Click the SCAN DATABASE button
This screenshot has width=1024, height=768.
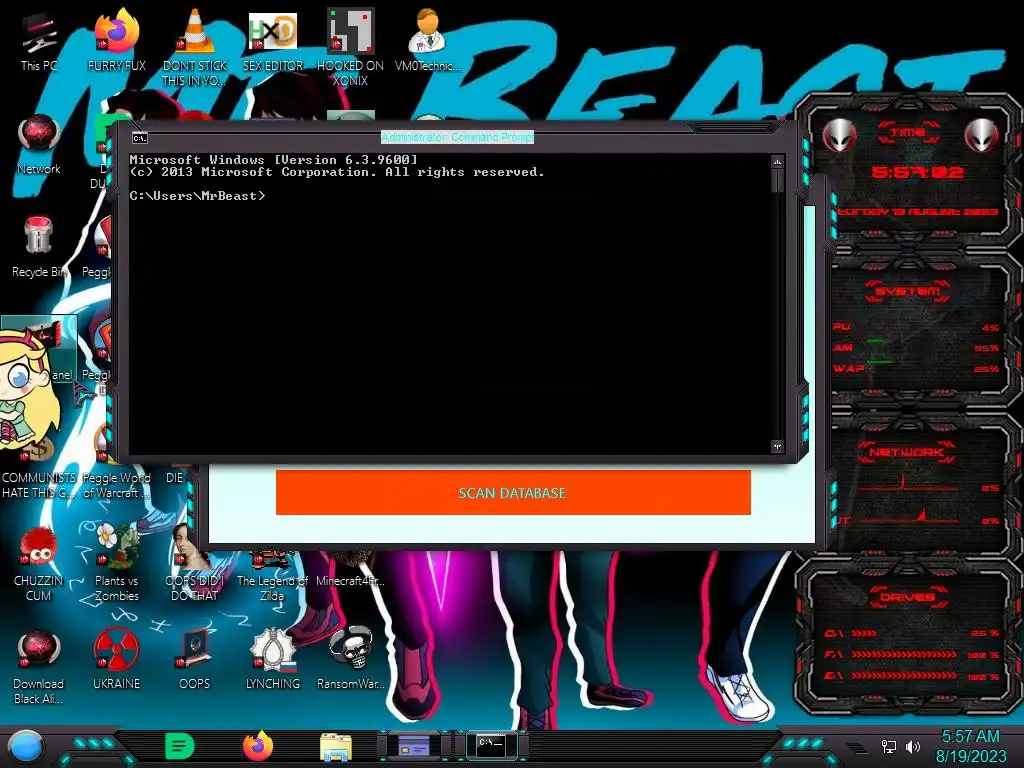513,492
